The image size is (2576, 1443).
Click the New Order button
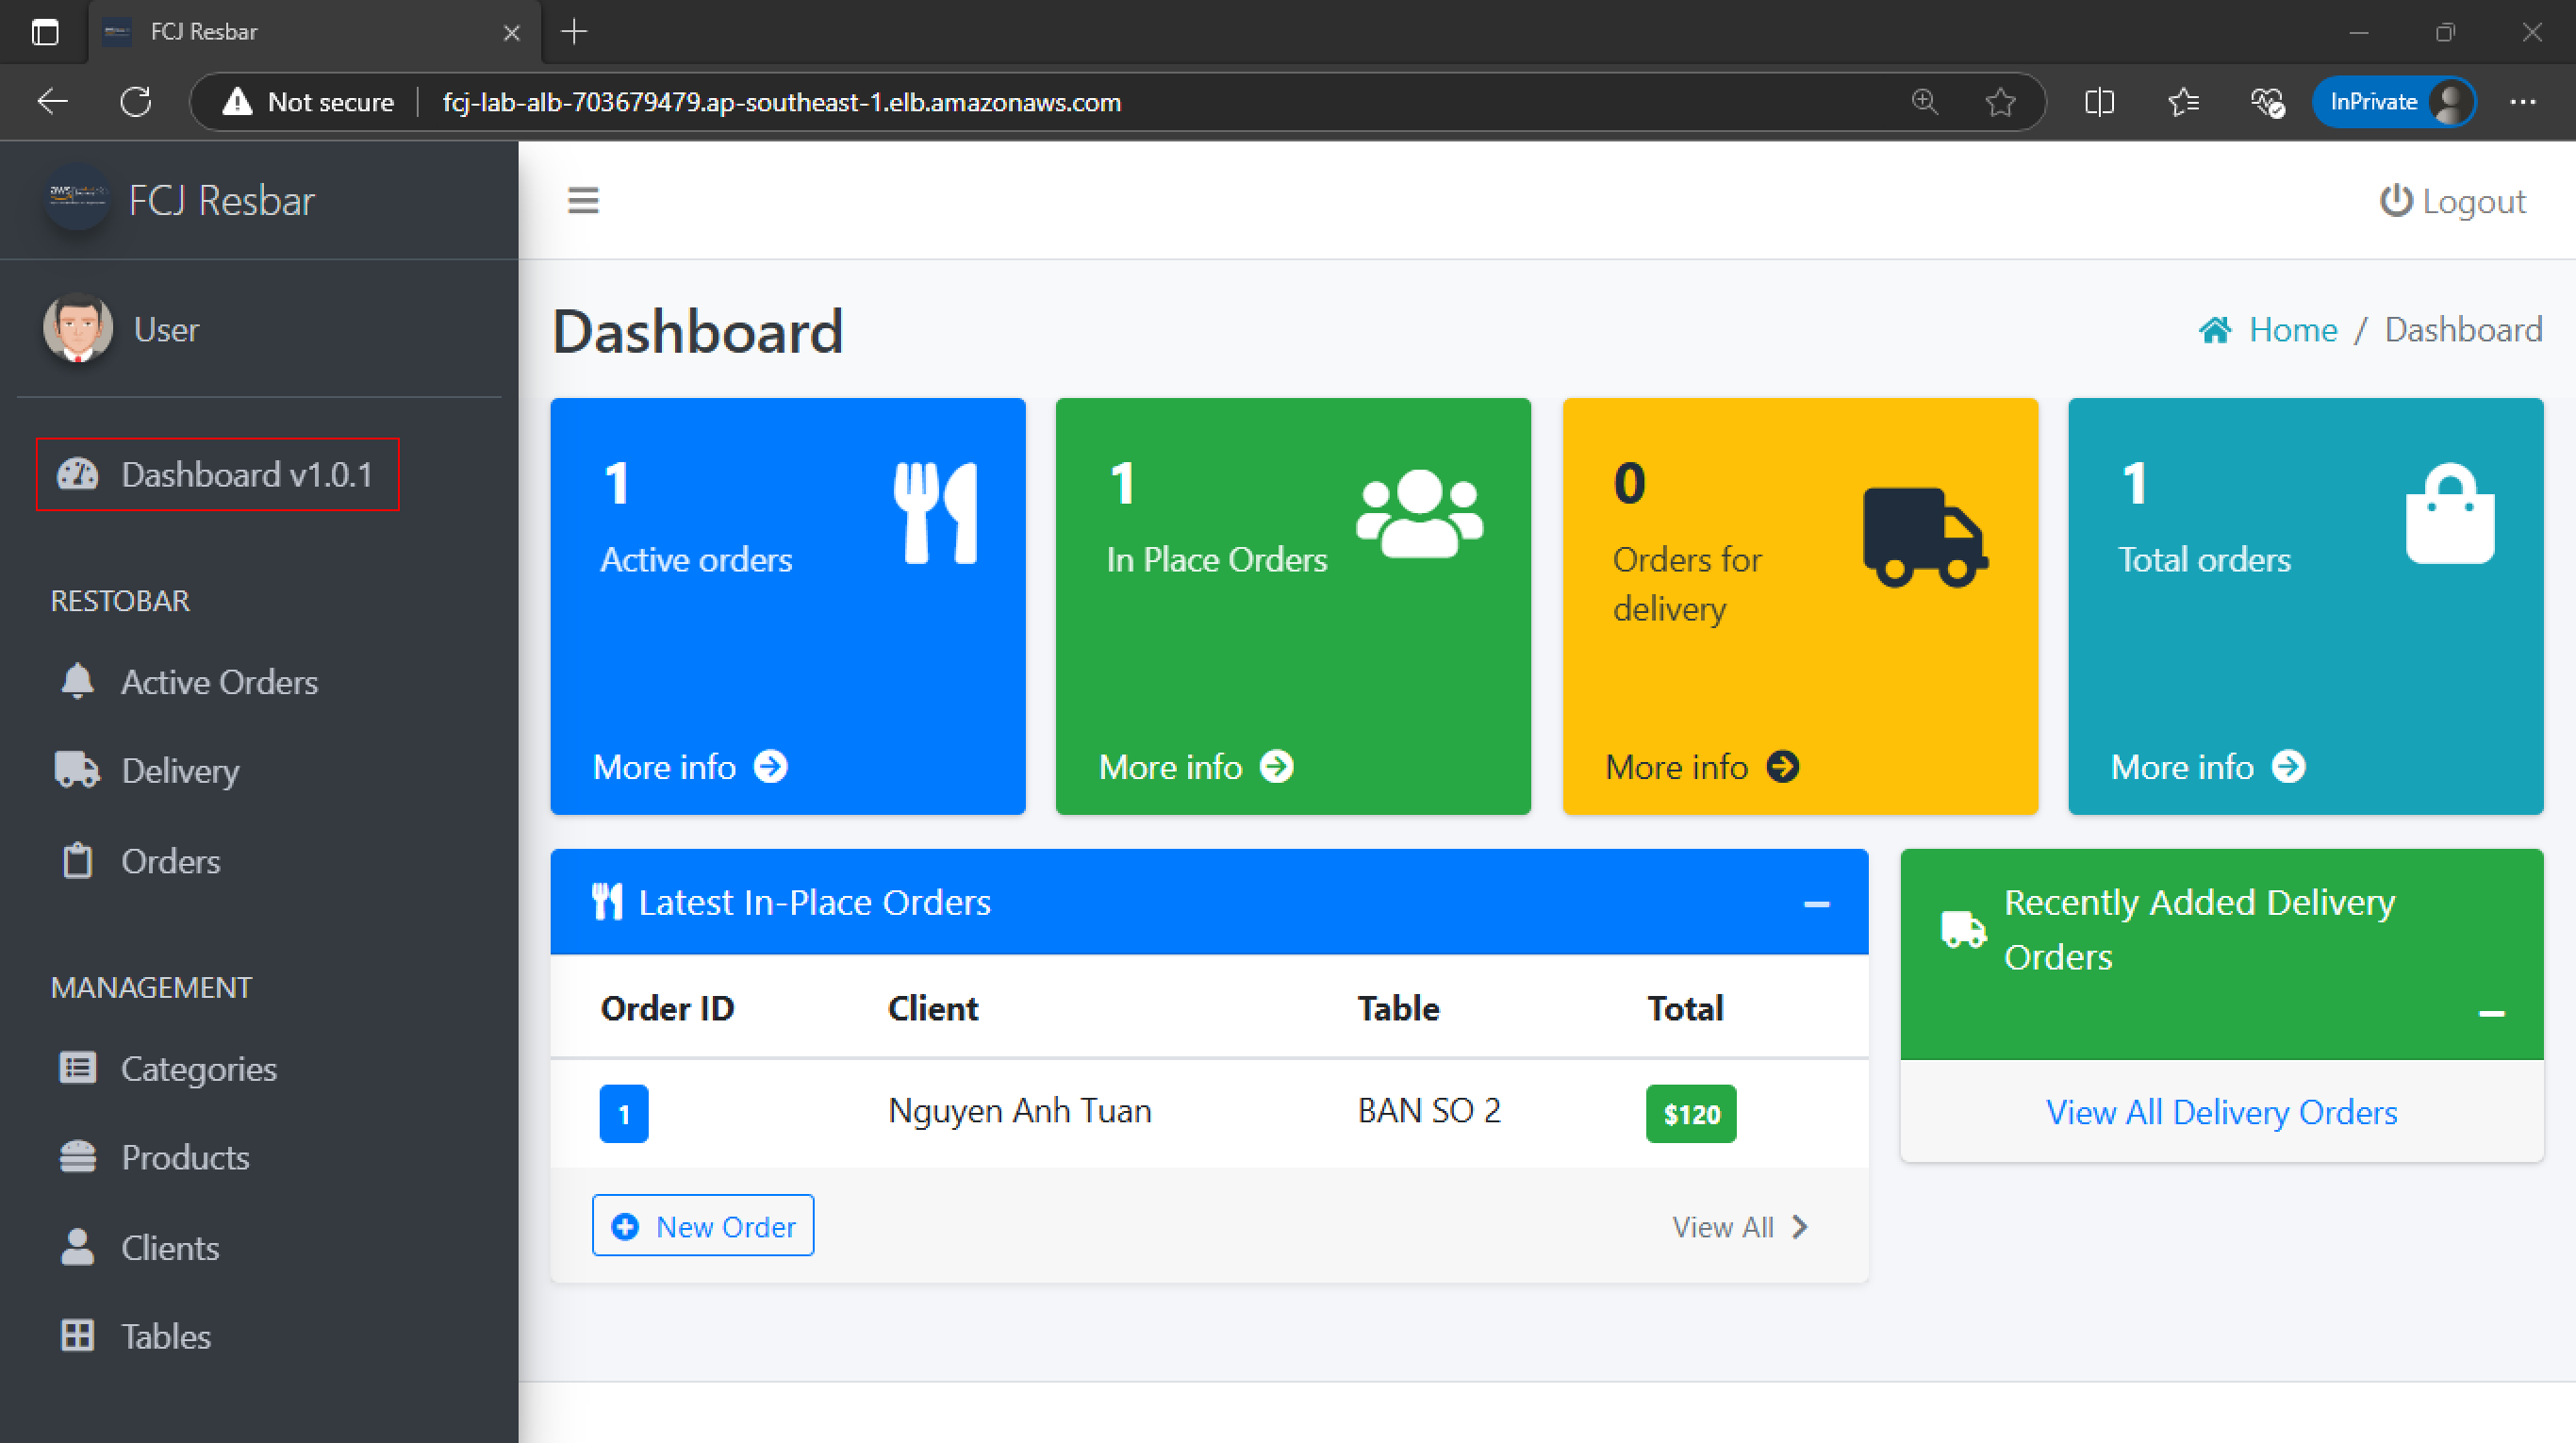coord(702,1227)
